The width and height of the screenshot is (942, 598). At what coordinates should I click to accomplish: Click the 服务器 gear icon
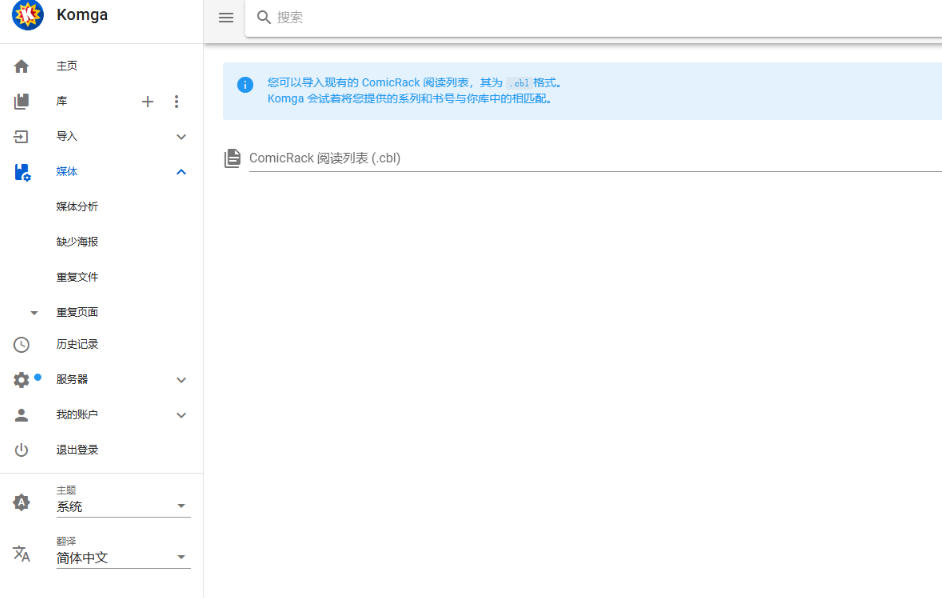pos(21,380)
